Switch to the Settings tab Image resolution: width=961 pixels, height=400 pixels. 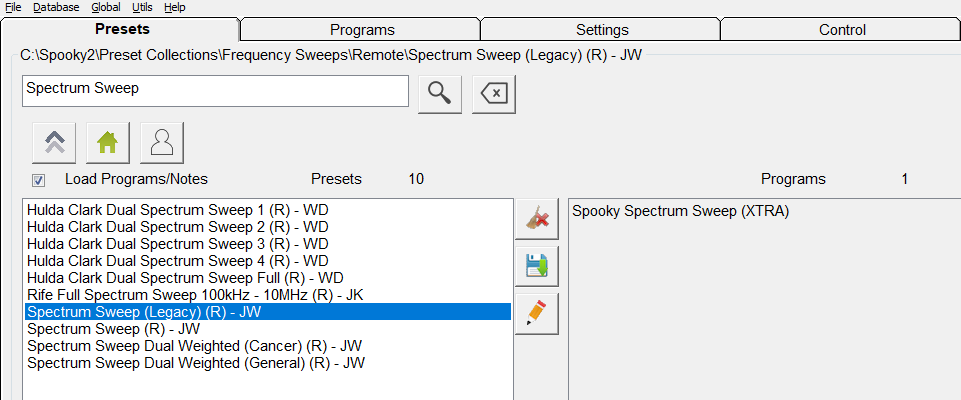(602, 30)
